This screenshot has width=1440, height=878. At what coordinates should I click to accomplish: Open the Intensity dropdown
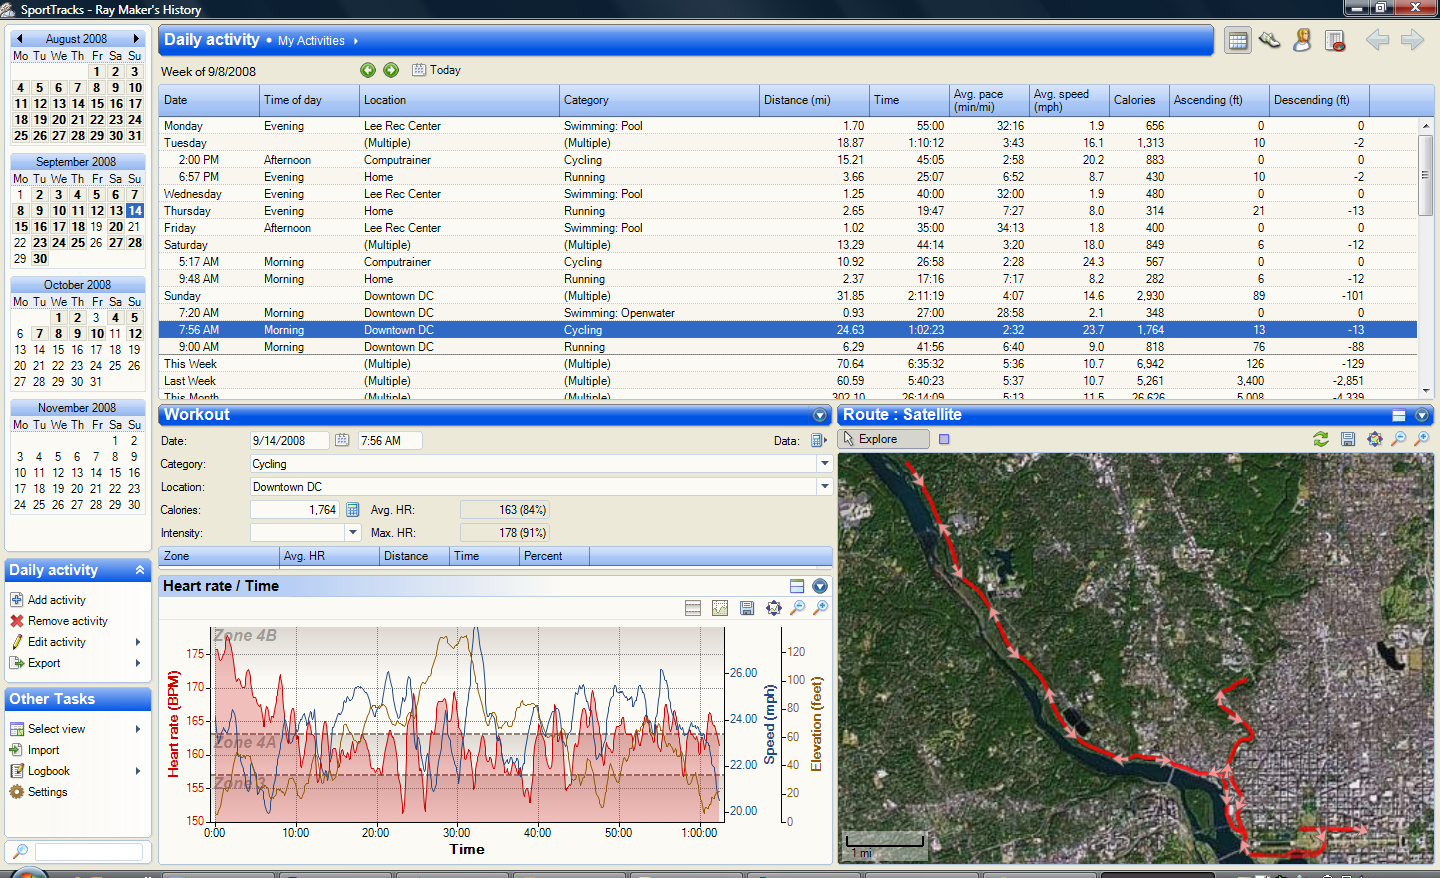point(353,533)
